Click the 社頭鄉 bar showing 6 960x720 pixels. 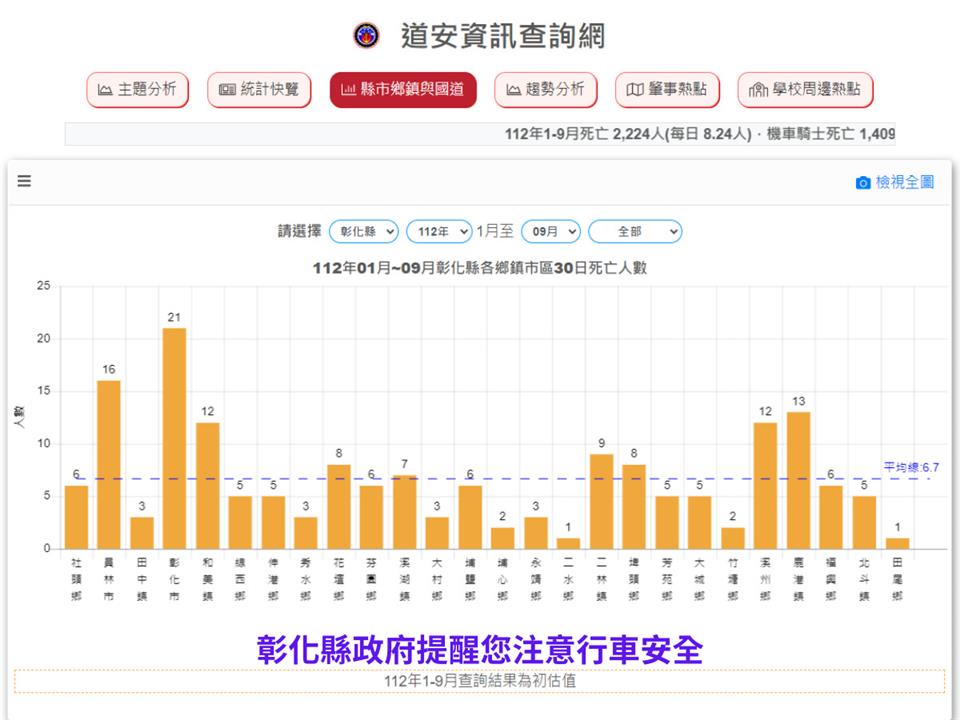(x=76, y=517)
